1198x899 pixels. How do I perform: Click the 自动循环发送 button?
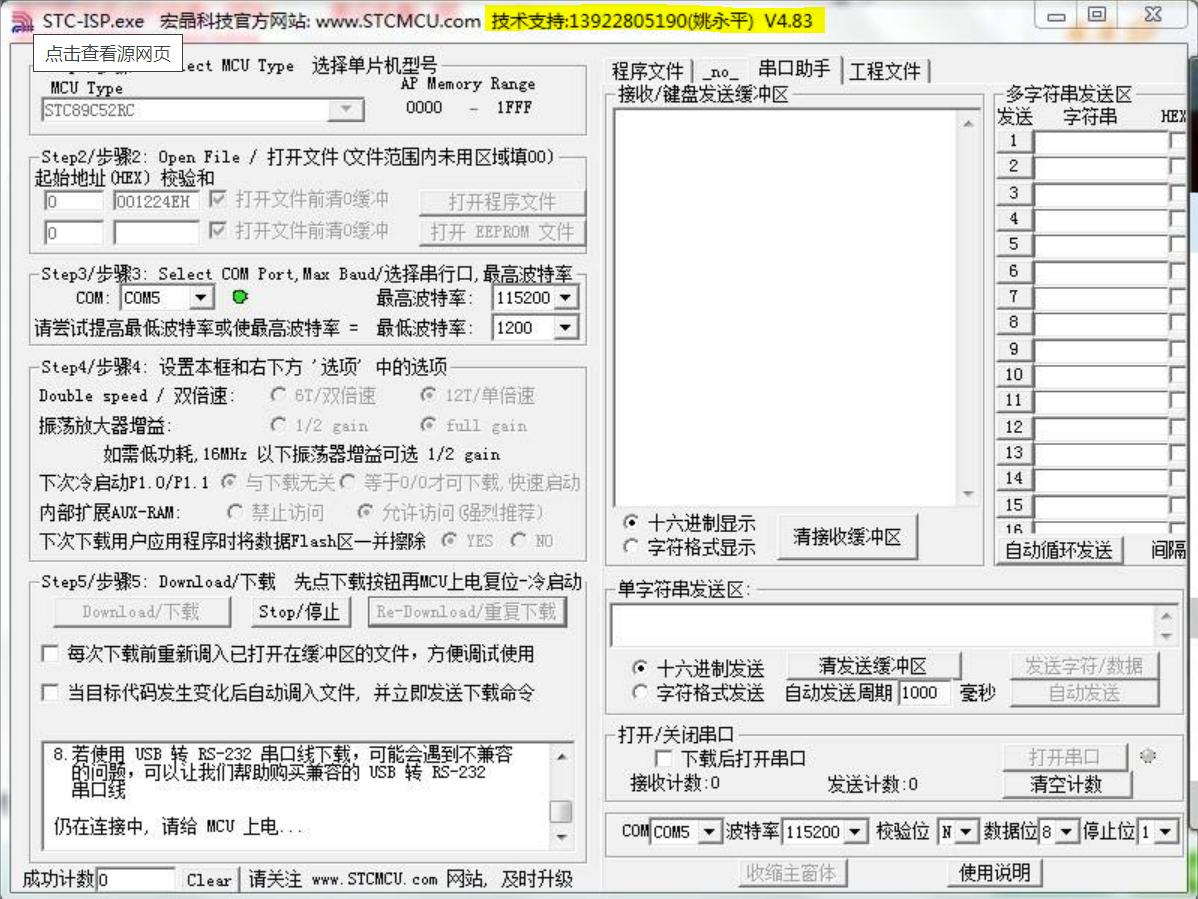[x=1059, y=550]
